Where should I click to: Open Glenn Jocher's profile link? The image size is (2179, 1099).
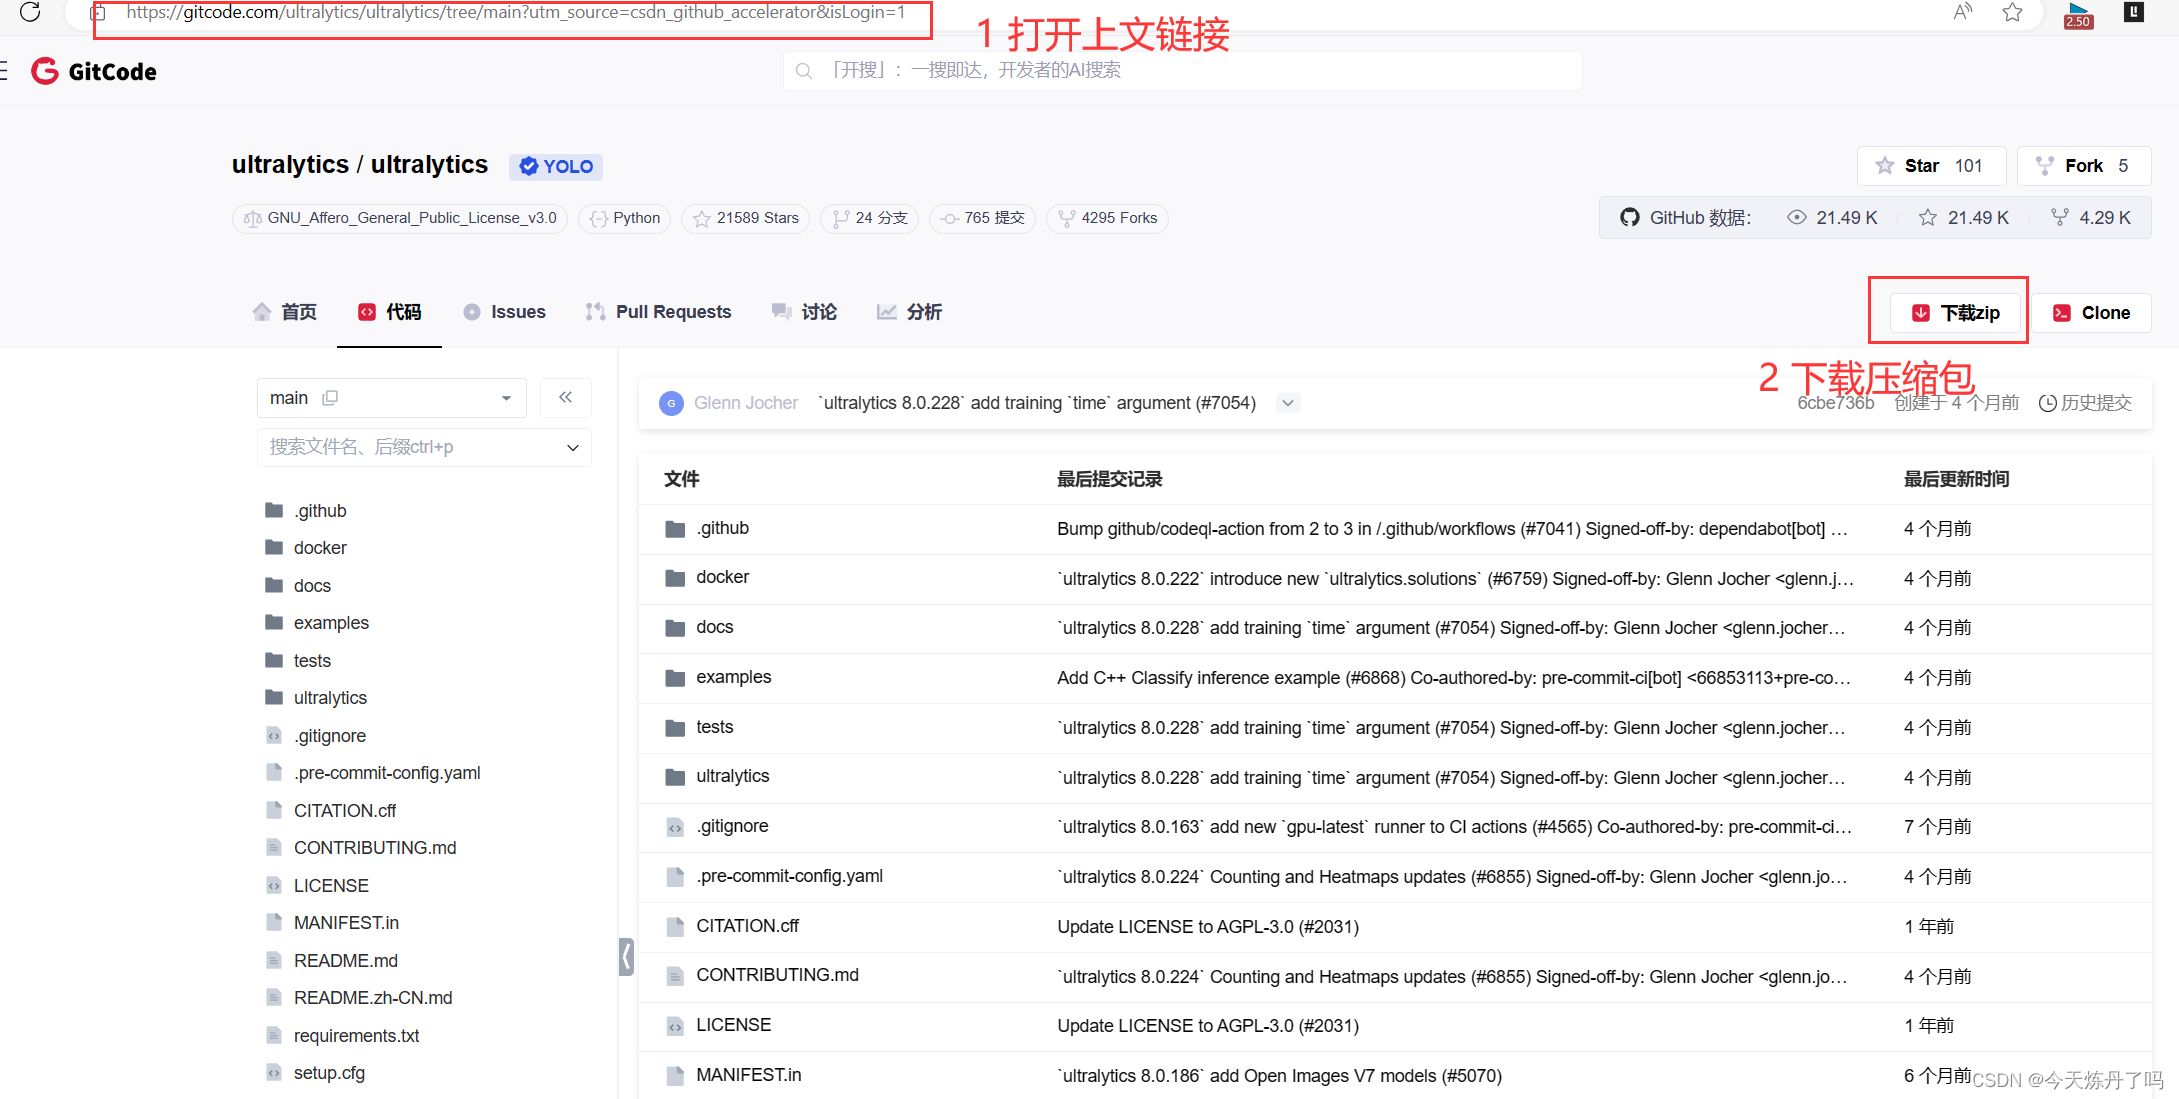[746, 402]
